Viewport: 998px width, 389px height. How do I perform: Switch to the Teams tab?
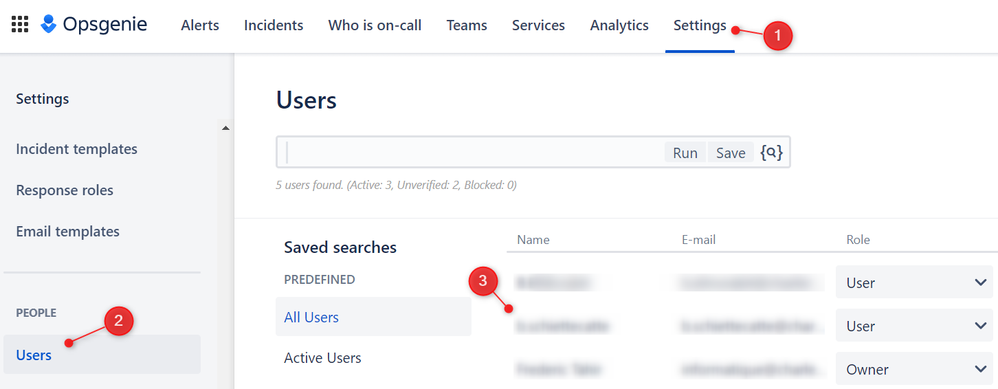(467, 25)
